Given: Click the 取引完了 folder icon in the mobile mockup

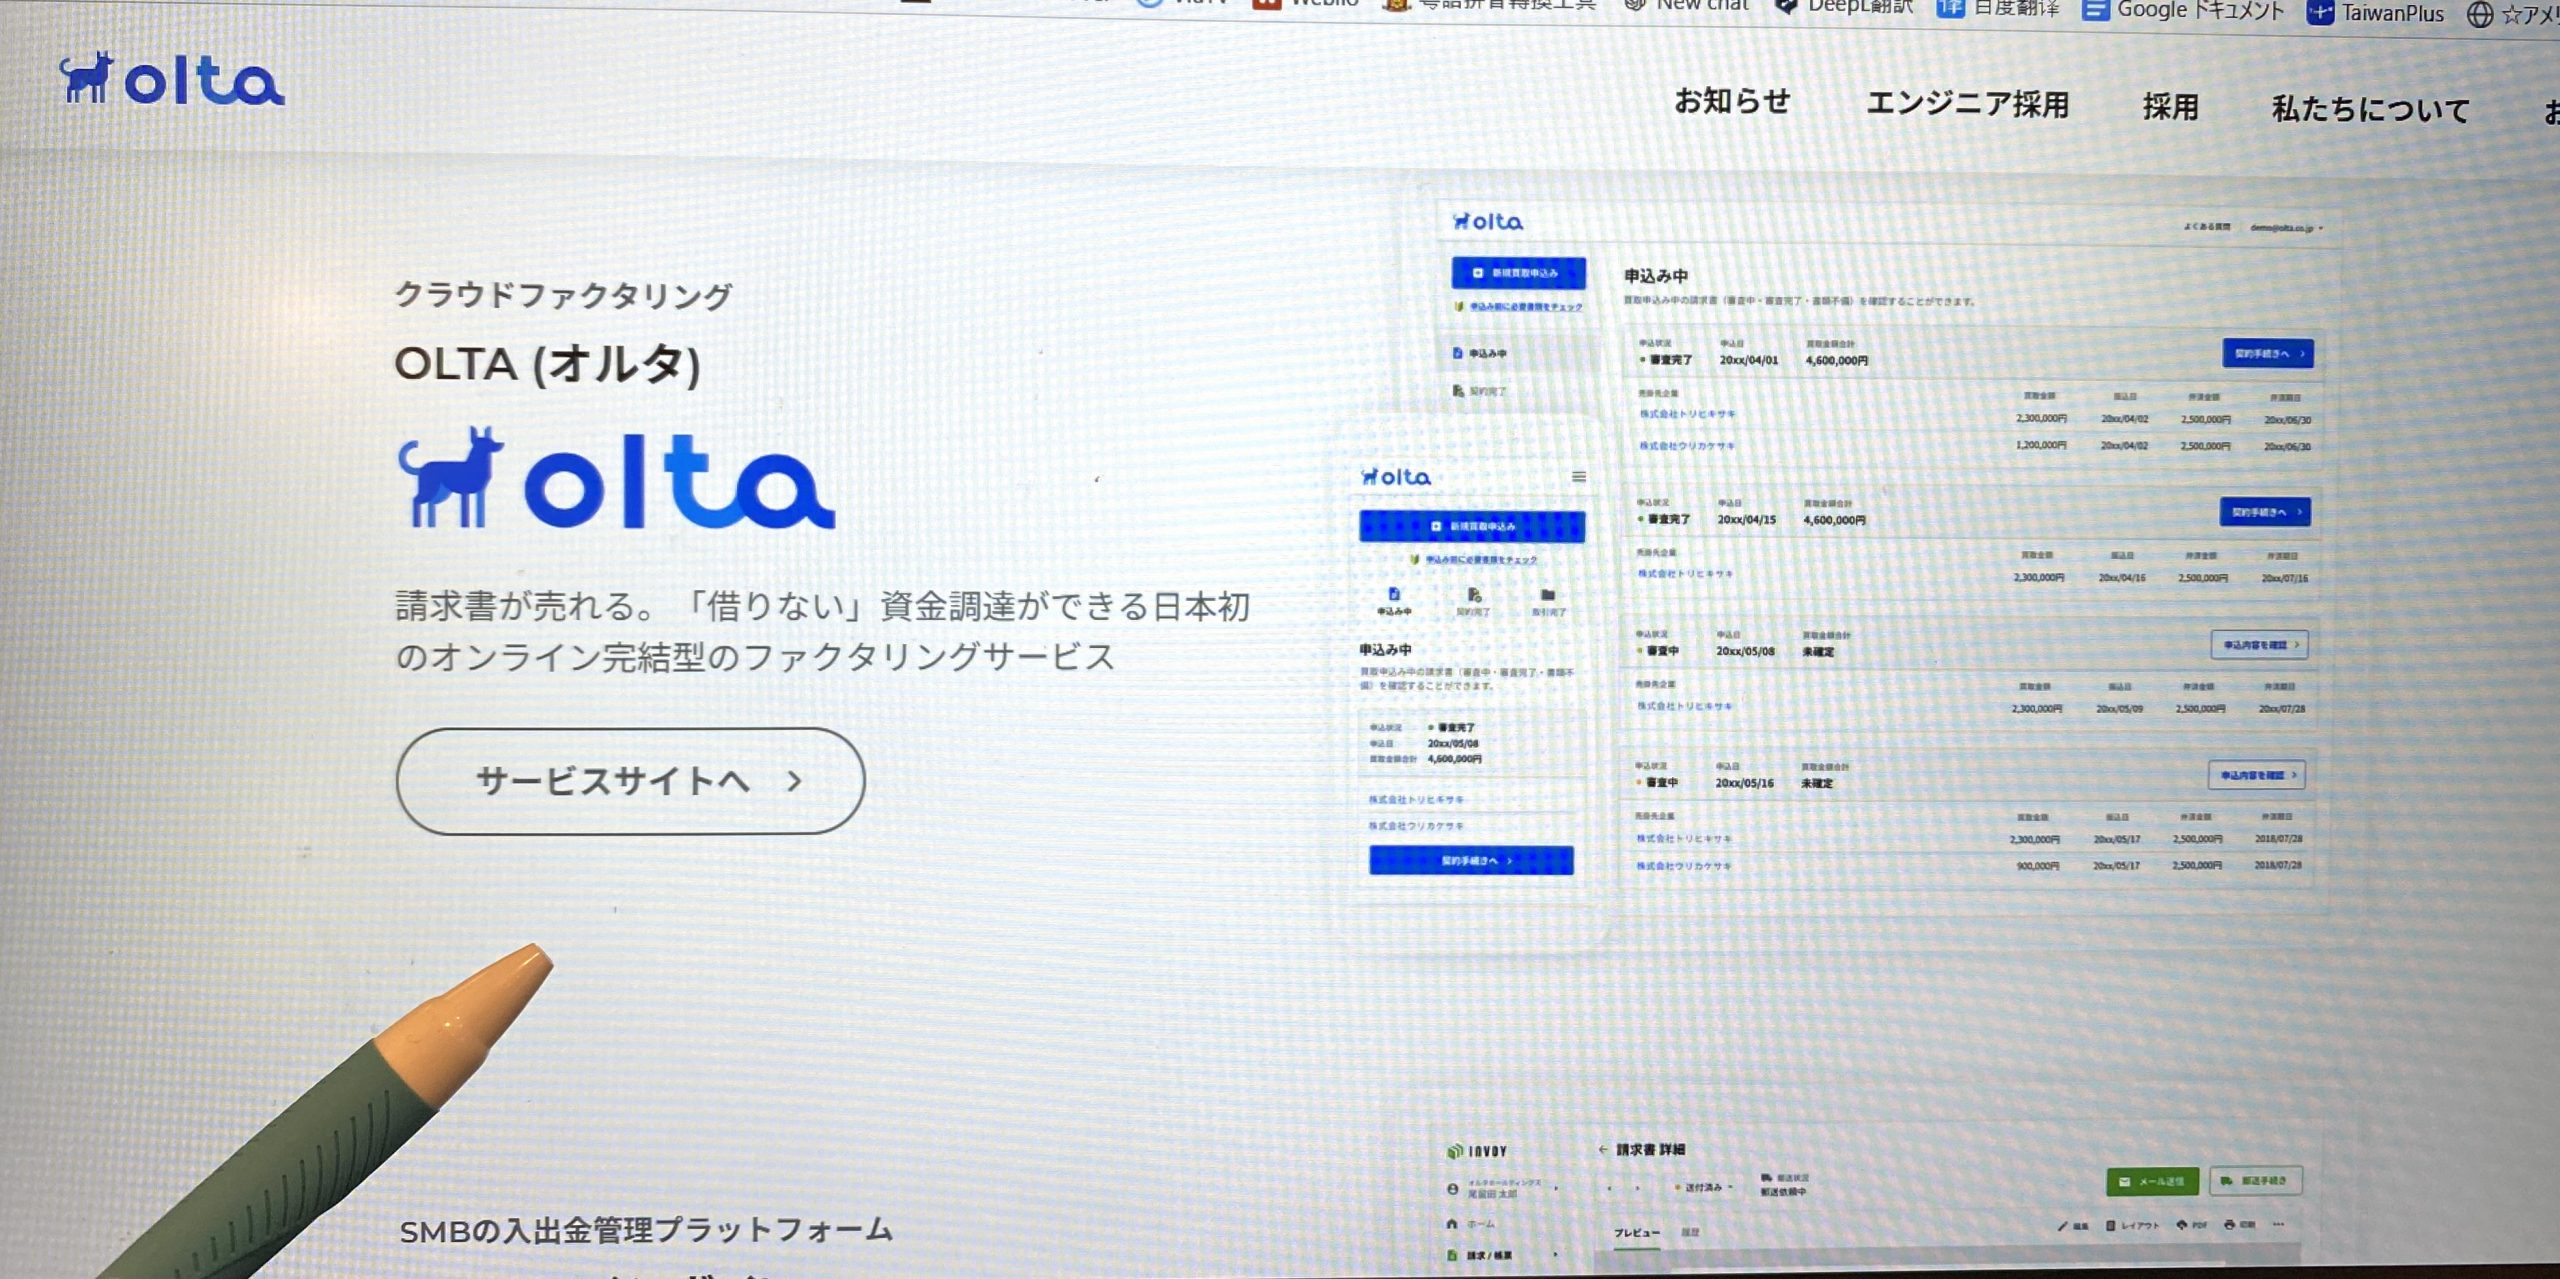Looking at the screenshot, I should (x=1548, y=595).
